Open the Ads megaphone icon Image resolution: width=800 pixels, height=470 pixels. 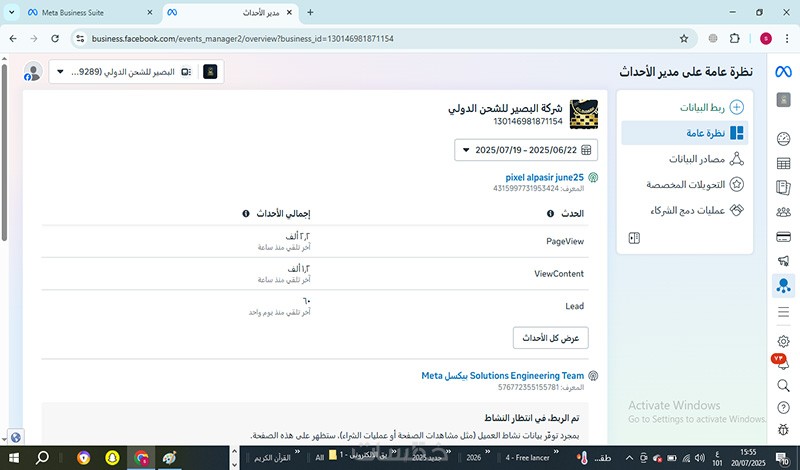pyautogui.click(x=783, y=261)
